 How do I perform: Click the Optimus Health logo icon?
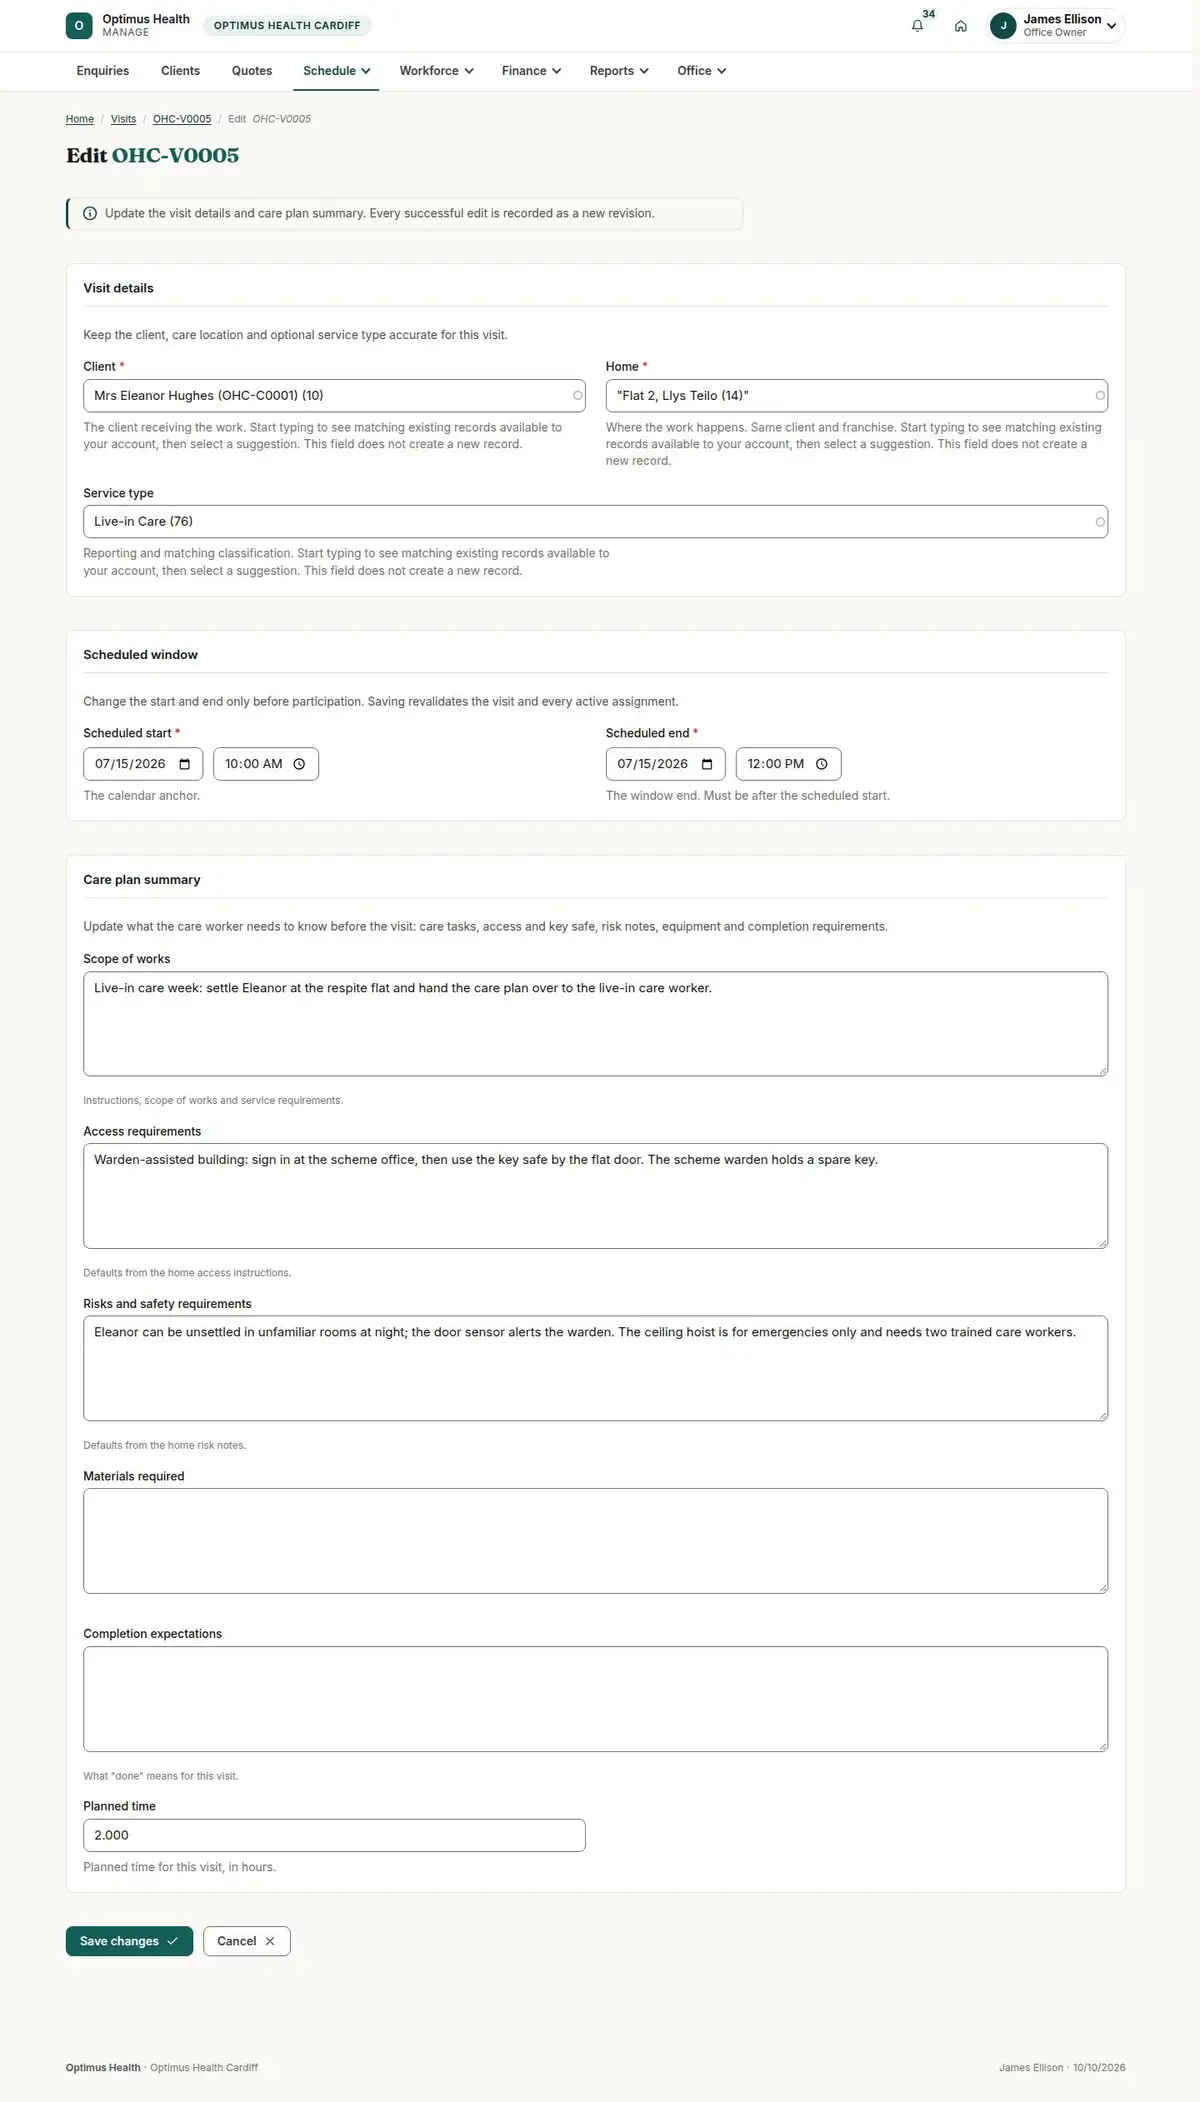coord(79,26)
